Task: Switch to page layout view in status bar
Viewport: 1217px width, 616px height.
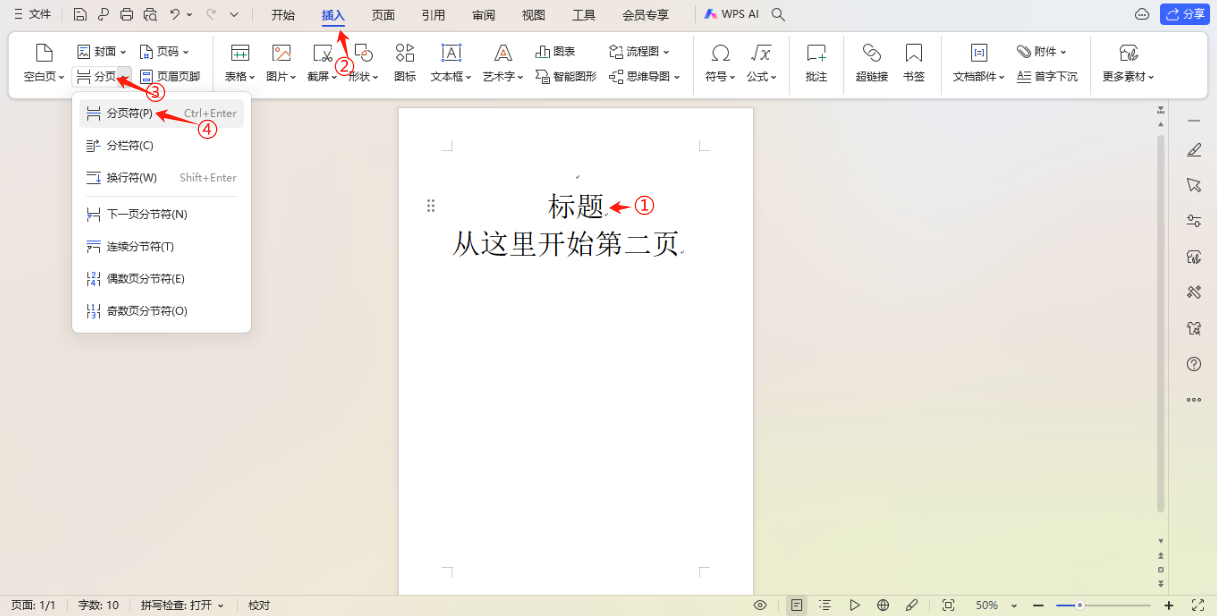Action: pos(796,605)
